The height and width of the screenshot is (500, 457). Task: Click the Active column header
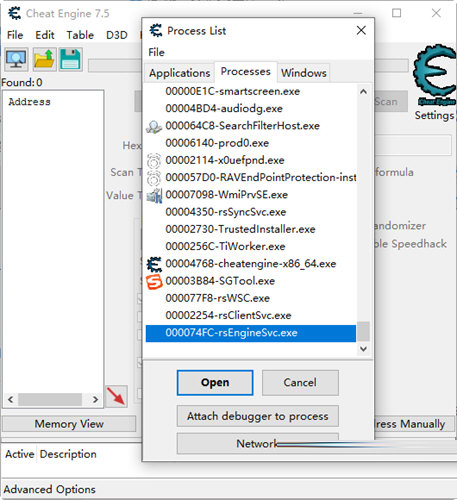coord(20,454)
